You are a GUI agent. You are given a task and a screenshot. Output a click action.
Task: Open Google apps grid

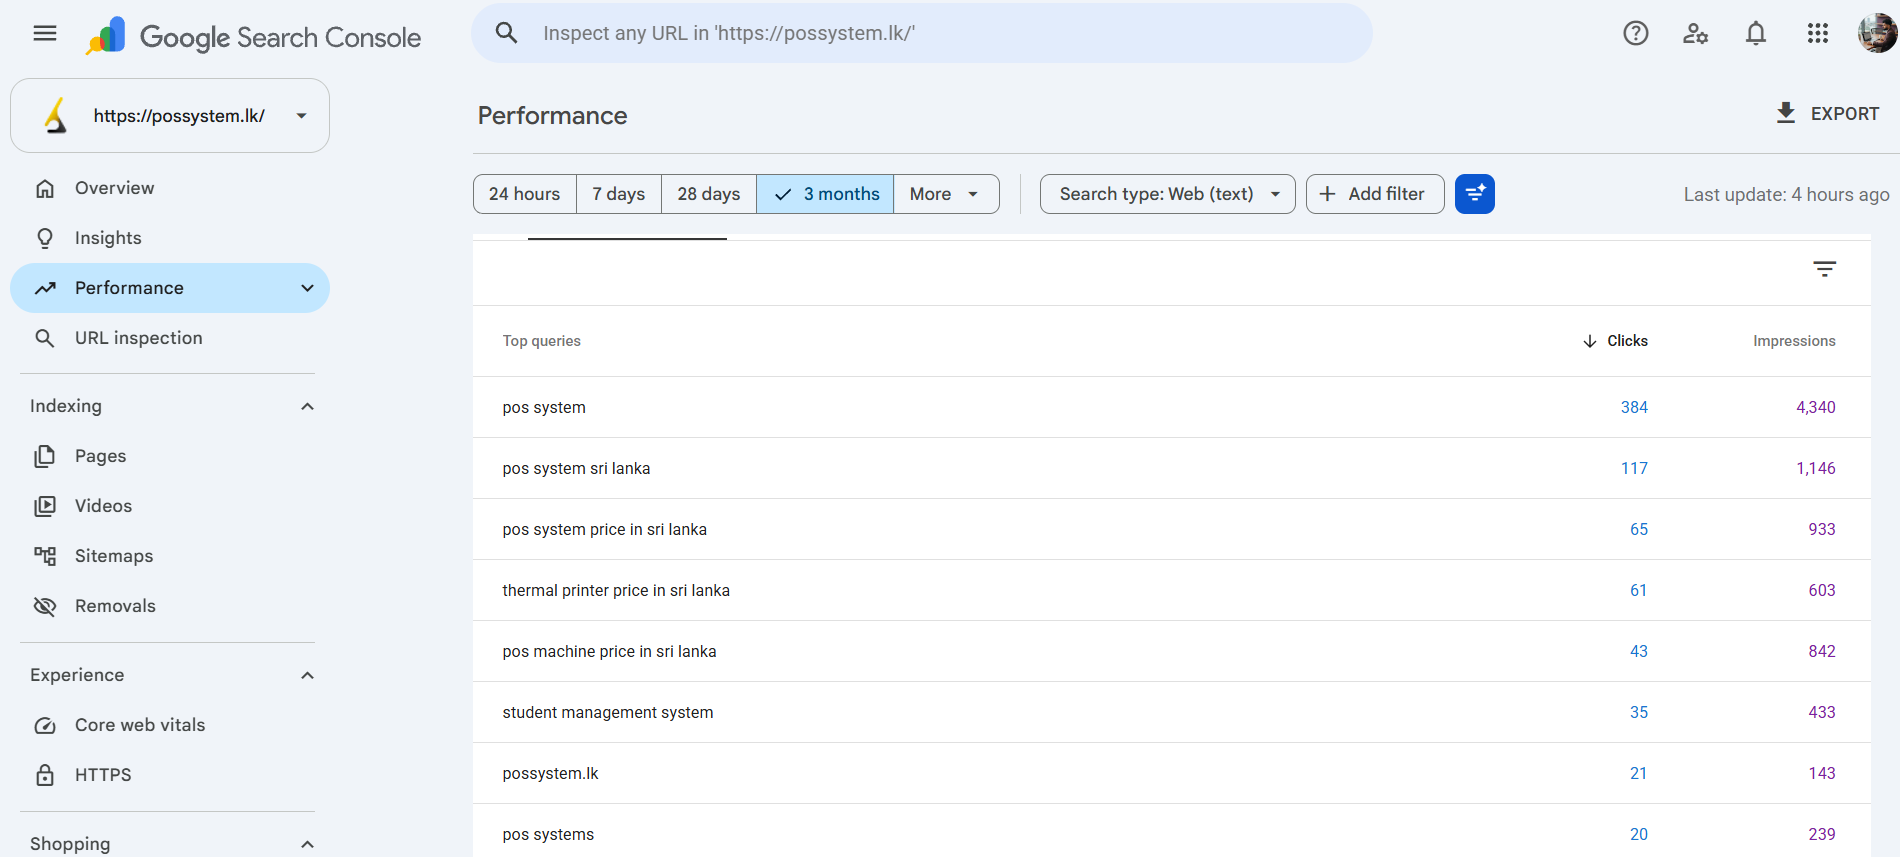coord(1818,33)
